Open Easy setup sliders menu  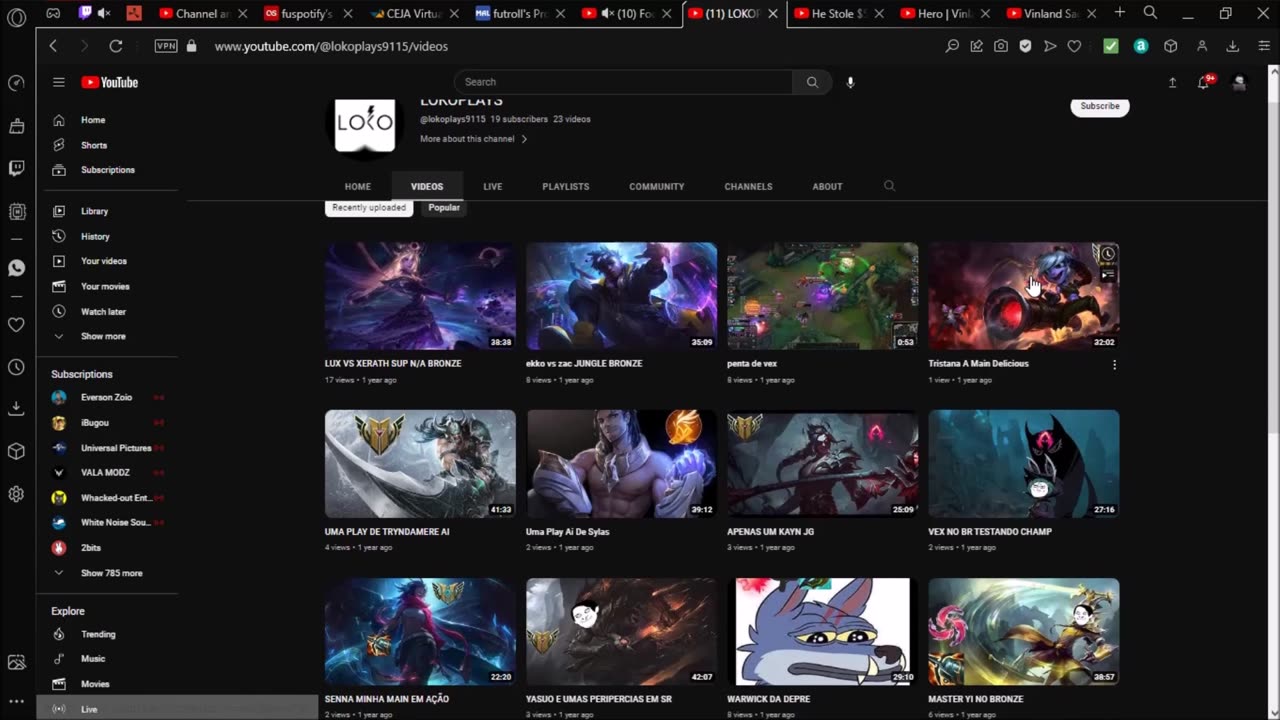click(x=1264, y=46)
